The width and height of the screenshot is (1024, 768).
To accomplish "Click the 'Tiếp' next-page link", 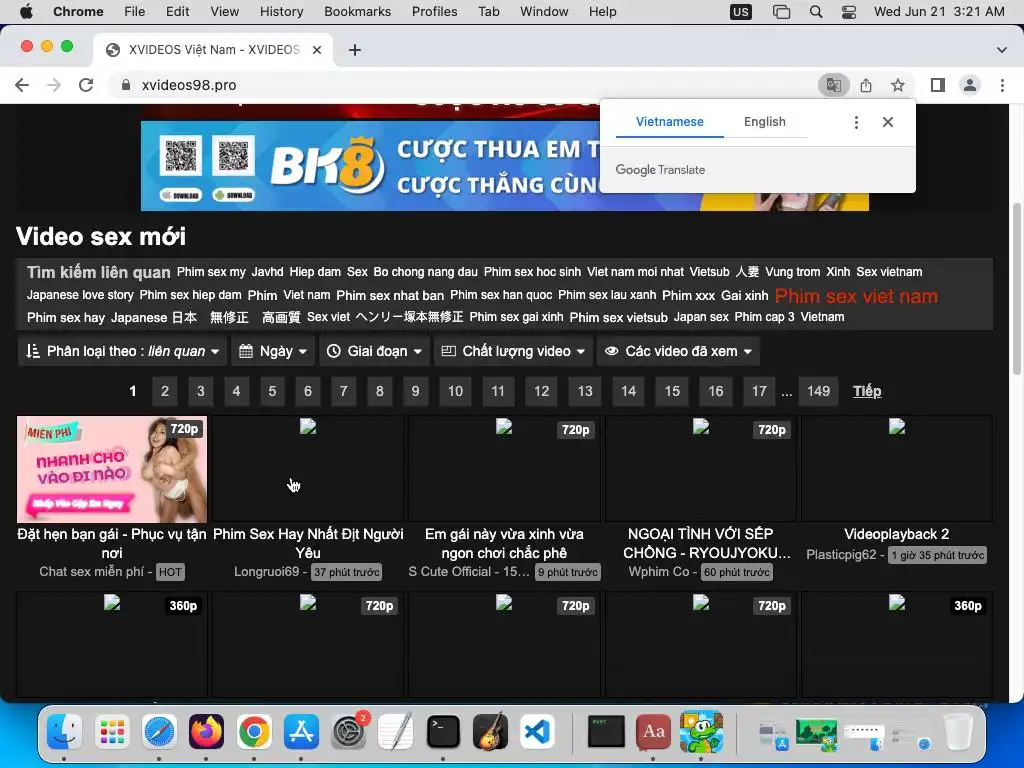I will pyautogui.click(x=867, y=391).
